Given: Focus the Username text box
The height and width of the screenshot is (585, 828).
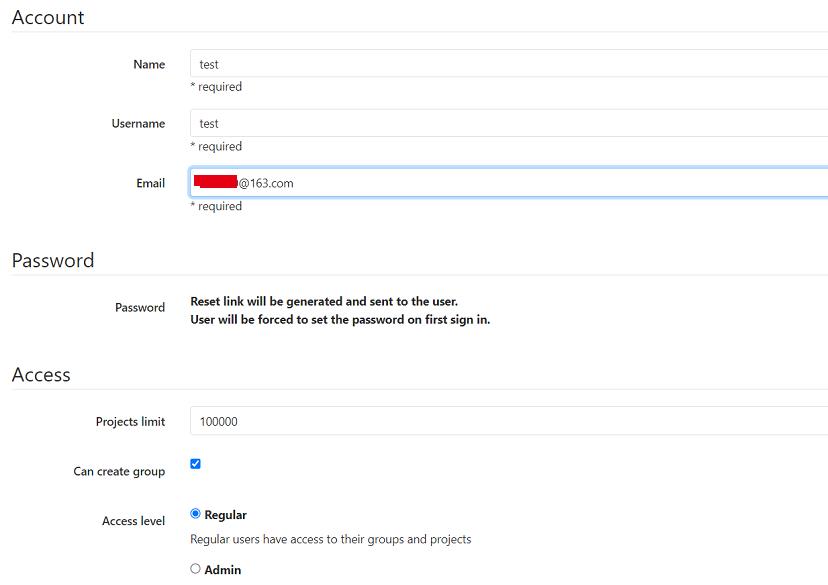Looking at the screenshot, I should (508, 123).
